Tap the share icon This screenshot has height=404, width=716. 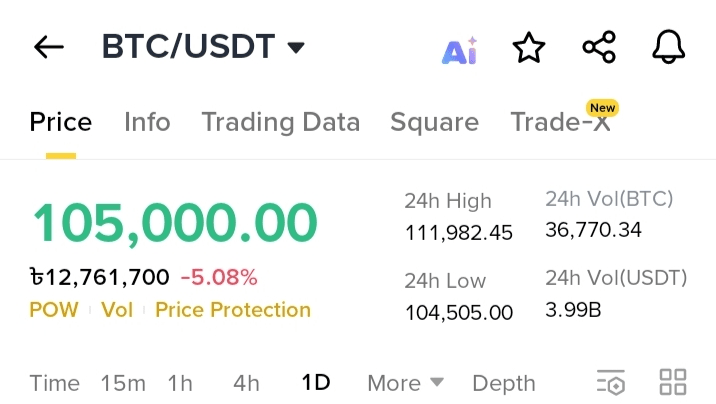pos(599,47)
